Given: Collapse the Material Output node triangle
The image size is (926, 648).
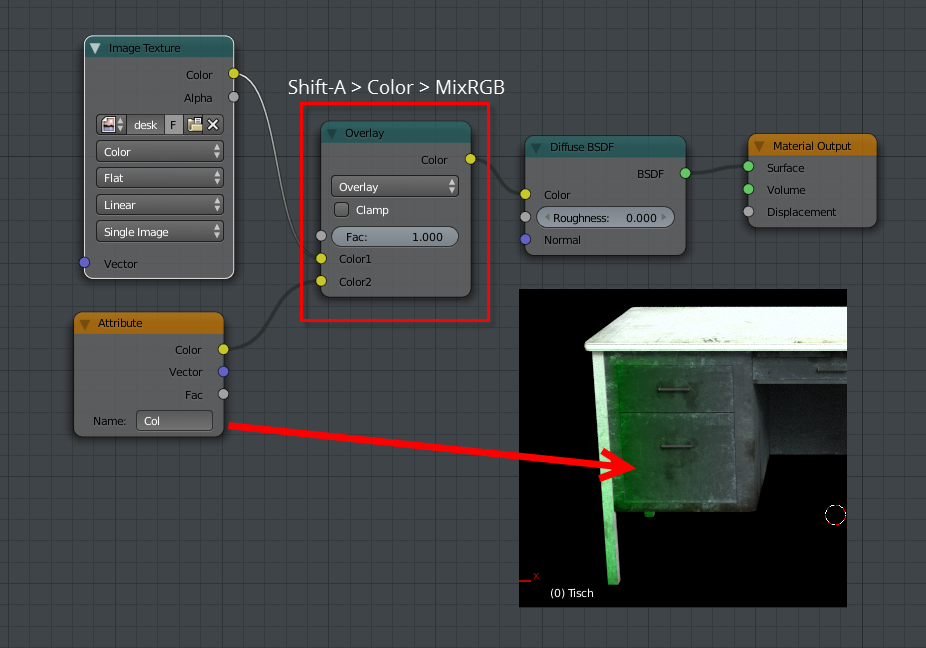Looking at the screenshot, I should (759, 146).
